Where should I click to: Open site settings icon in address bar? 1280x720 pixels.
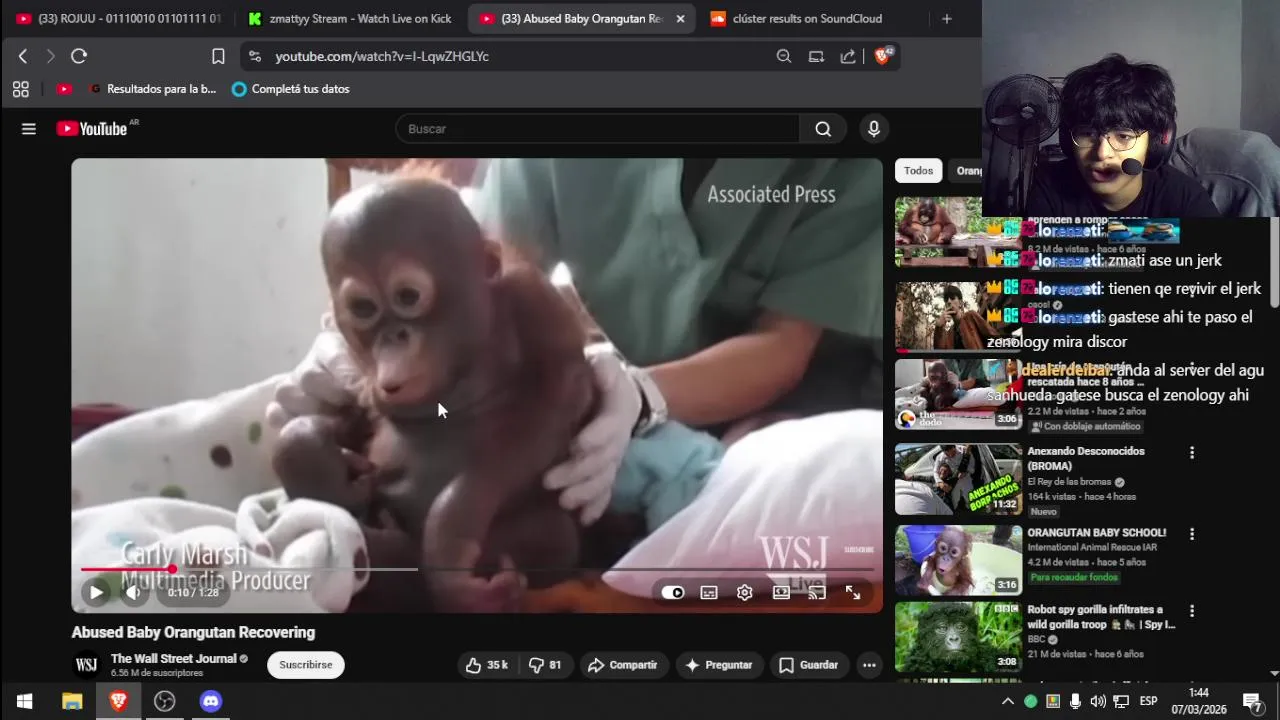[255, 56]
